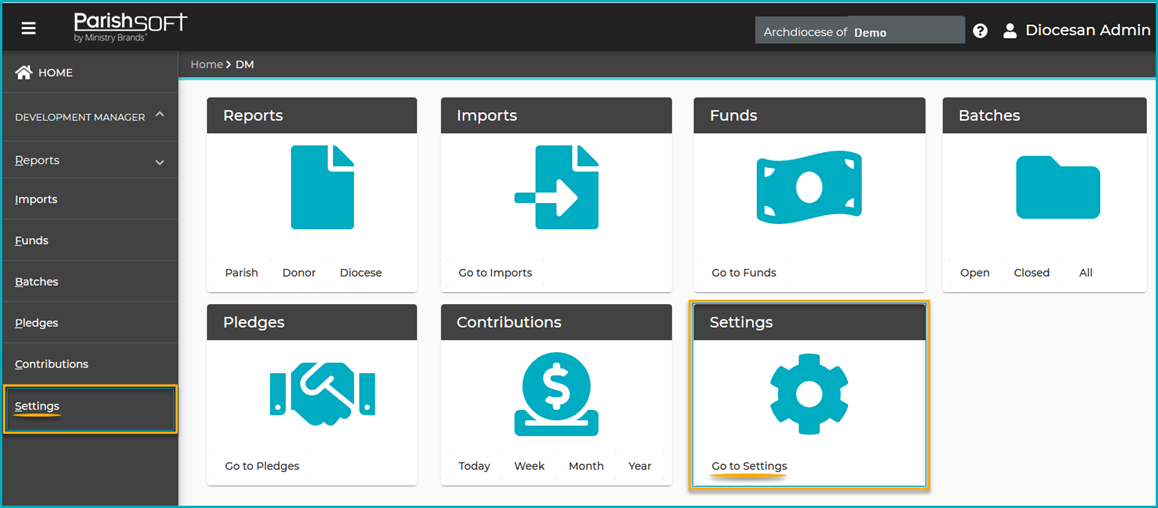Image resolution: width=1158 pixels, height=508 pixels.
Task: View Month contributions
Action: 586,467
